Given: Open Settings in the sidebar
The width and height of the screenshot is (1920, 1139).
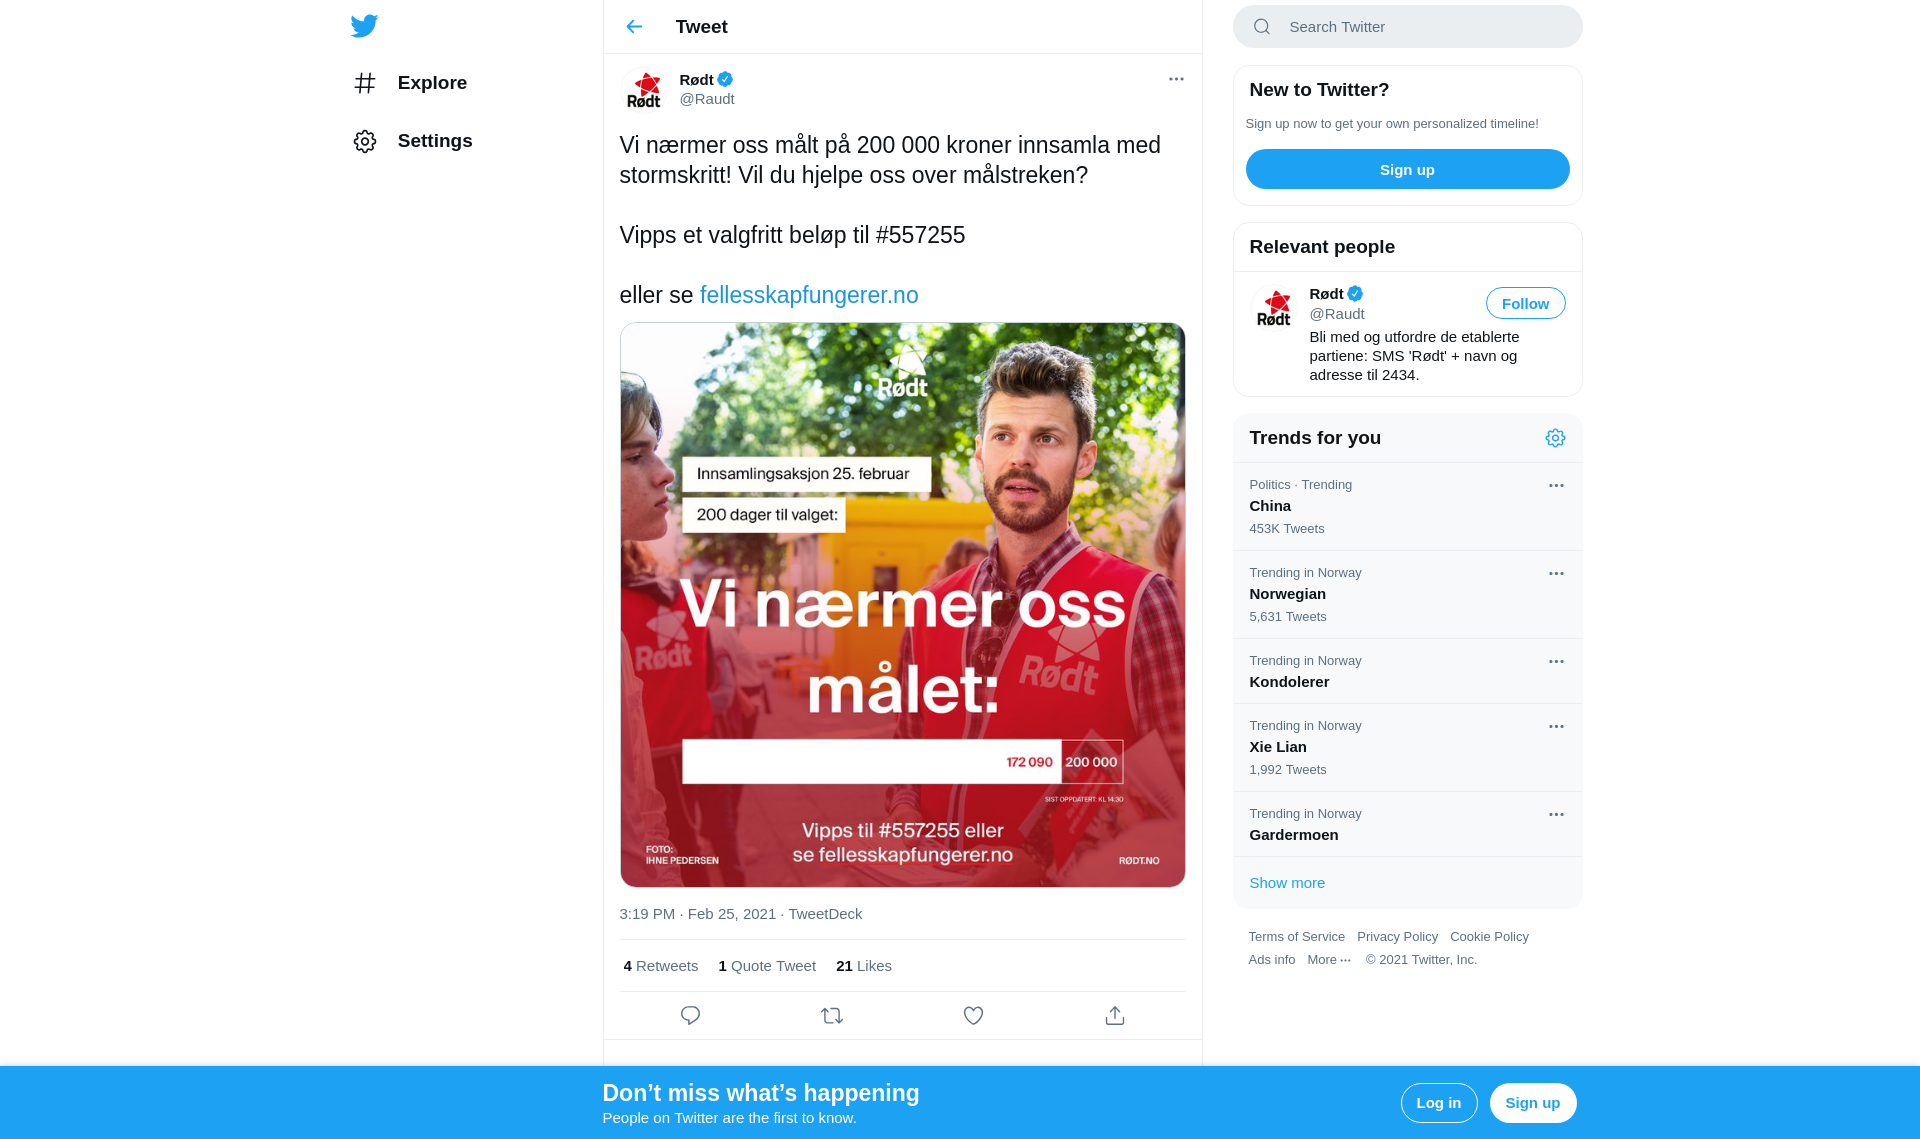Looking at the screenshot, I should coord(413,141).
